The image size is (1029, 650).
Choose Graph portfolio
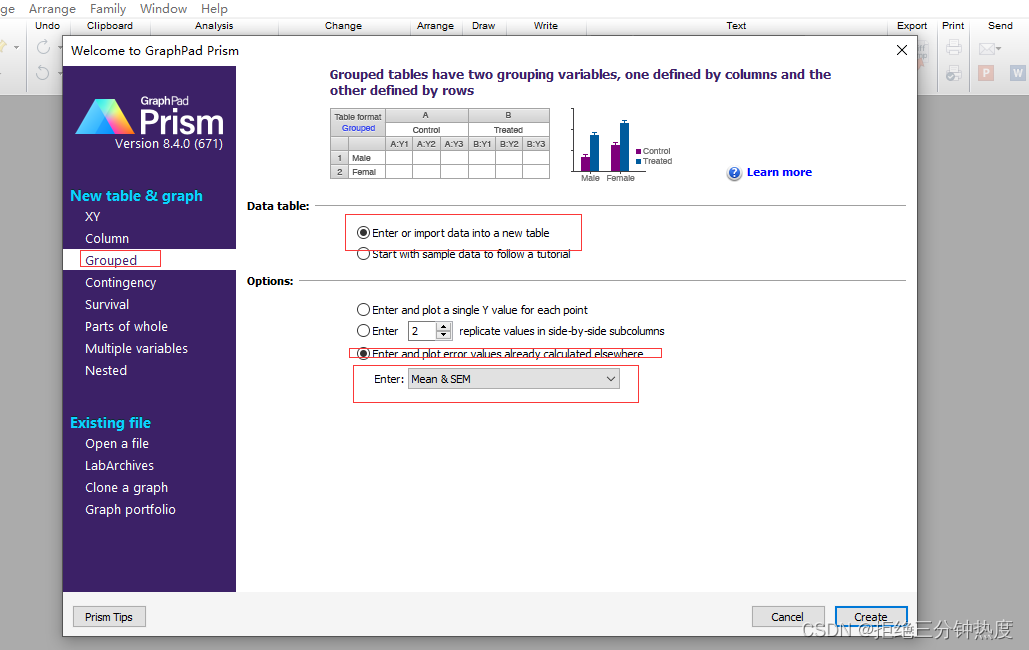tap(130, 509)
